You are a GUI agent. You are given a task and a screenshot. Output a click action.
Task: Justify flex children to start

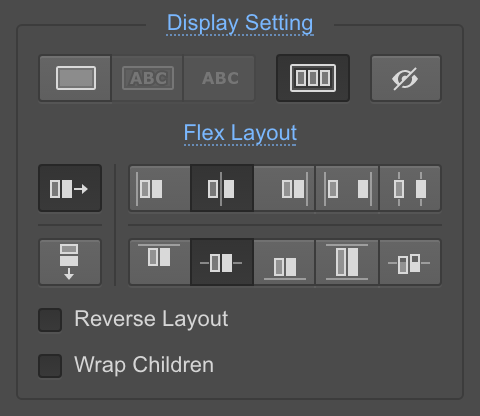(x=160, y=188)
